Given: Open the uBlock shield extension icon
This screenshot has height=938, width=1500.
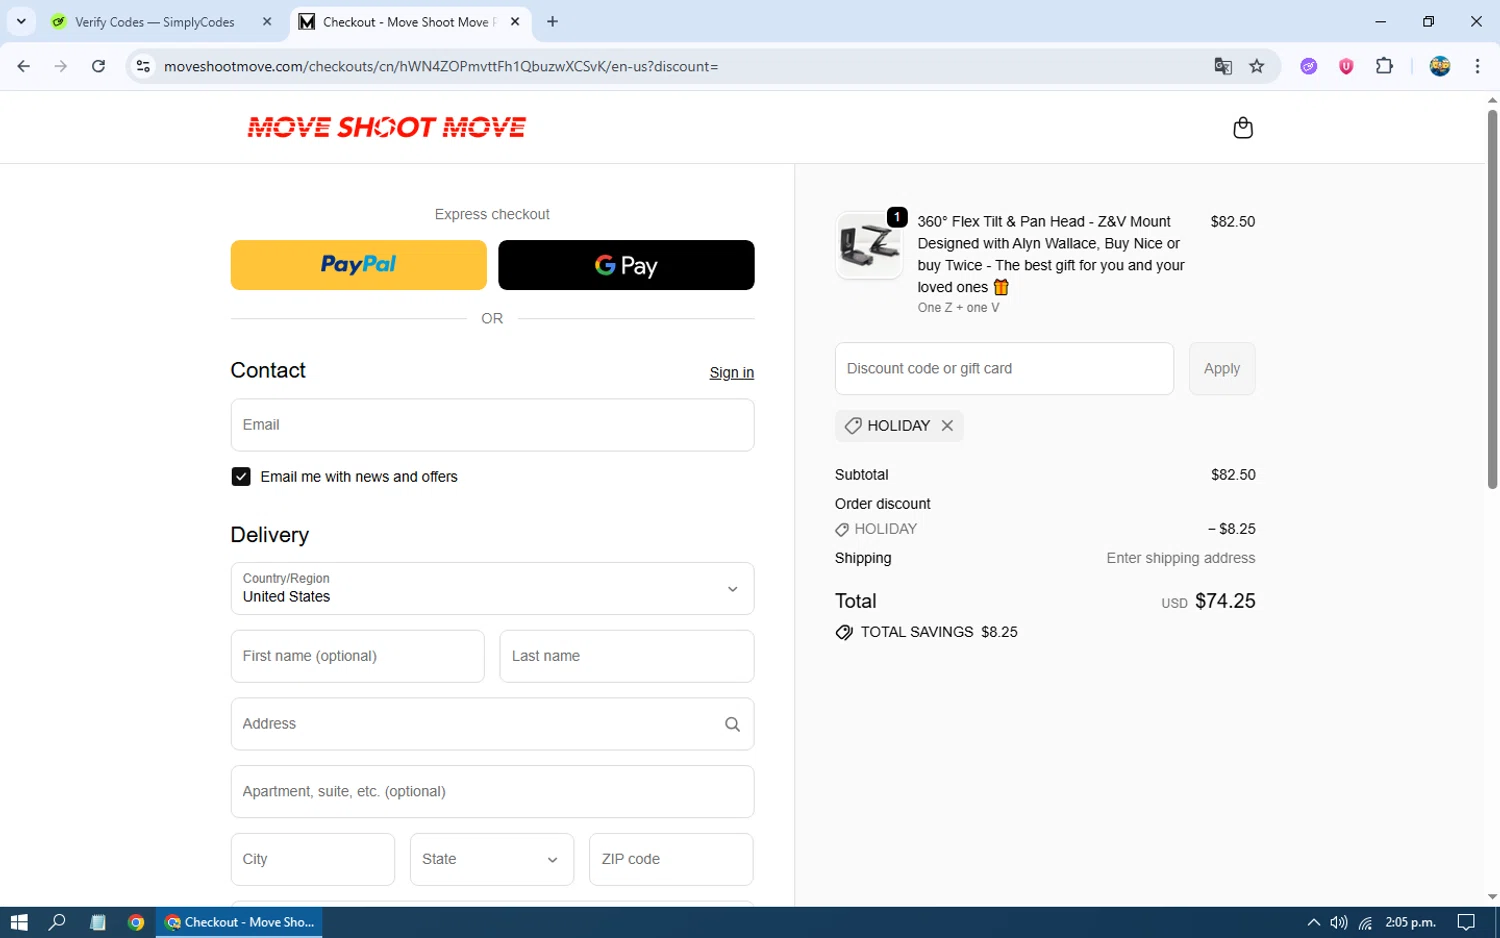Looking at the screenshot, I should tap(1346, 66).
